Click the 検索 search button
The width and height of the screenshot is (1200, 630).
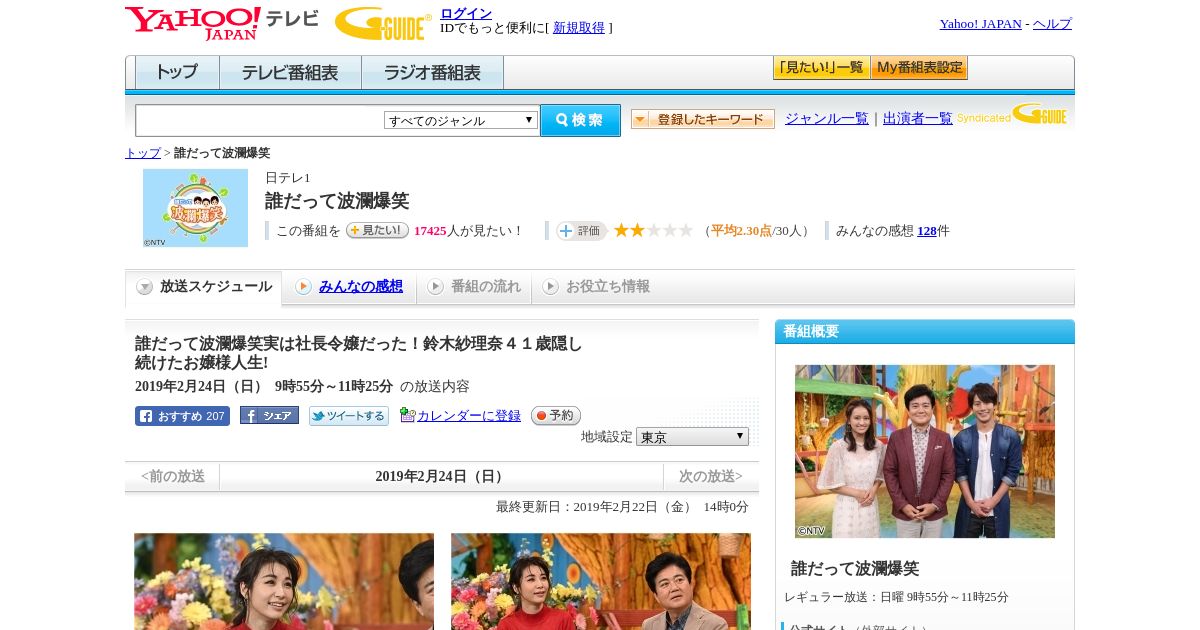[x=580, y=120]
